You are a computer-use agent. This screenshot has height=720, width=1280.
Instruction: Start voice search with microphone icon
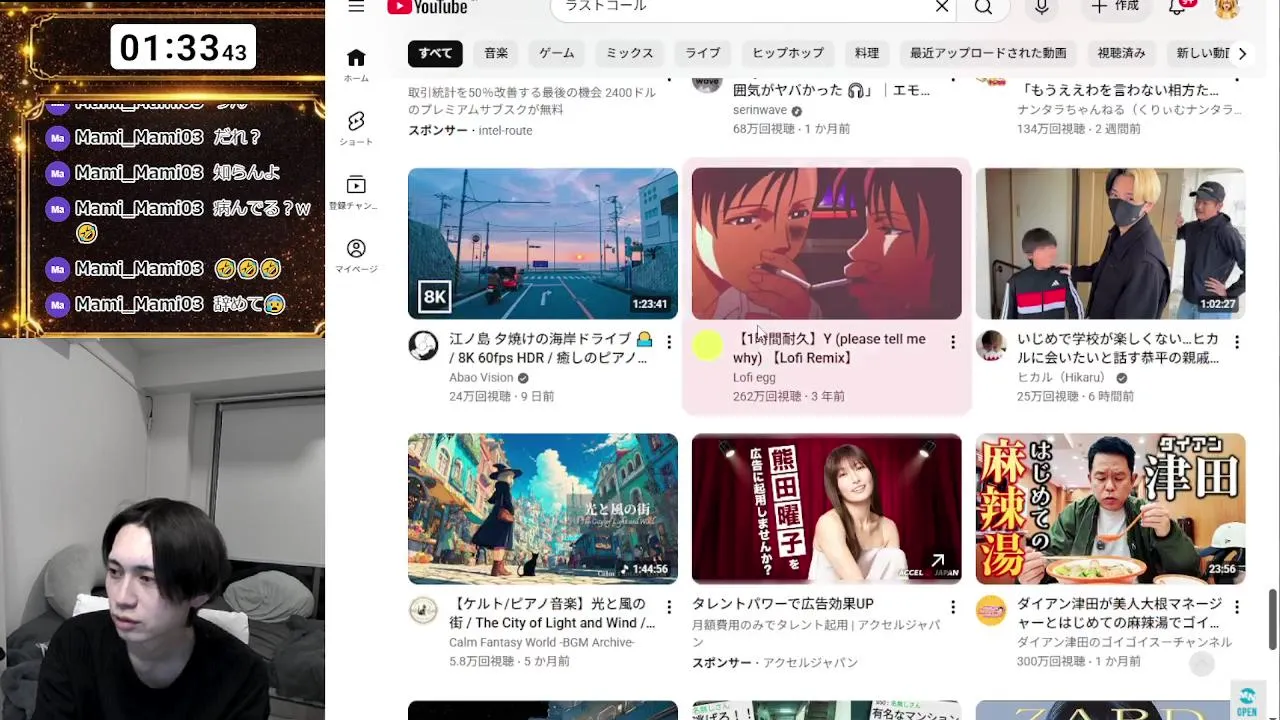pyautogui.click(x=1041, y=7)
